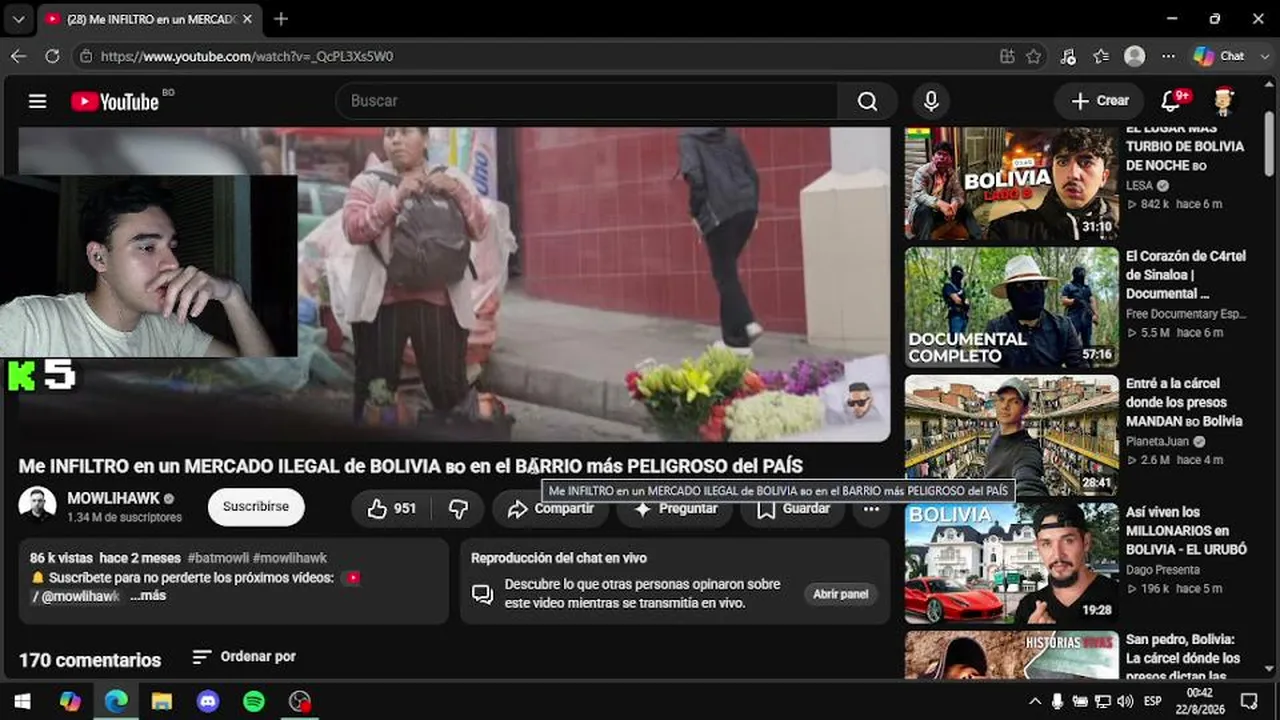Screen dimensions: 1280x720
Task: Click the Preguntar ask button
Action: click(676, 508)
